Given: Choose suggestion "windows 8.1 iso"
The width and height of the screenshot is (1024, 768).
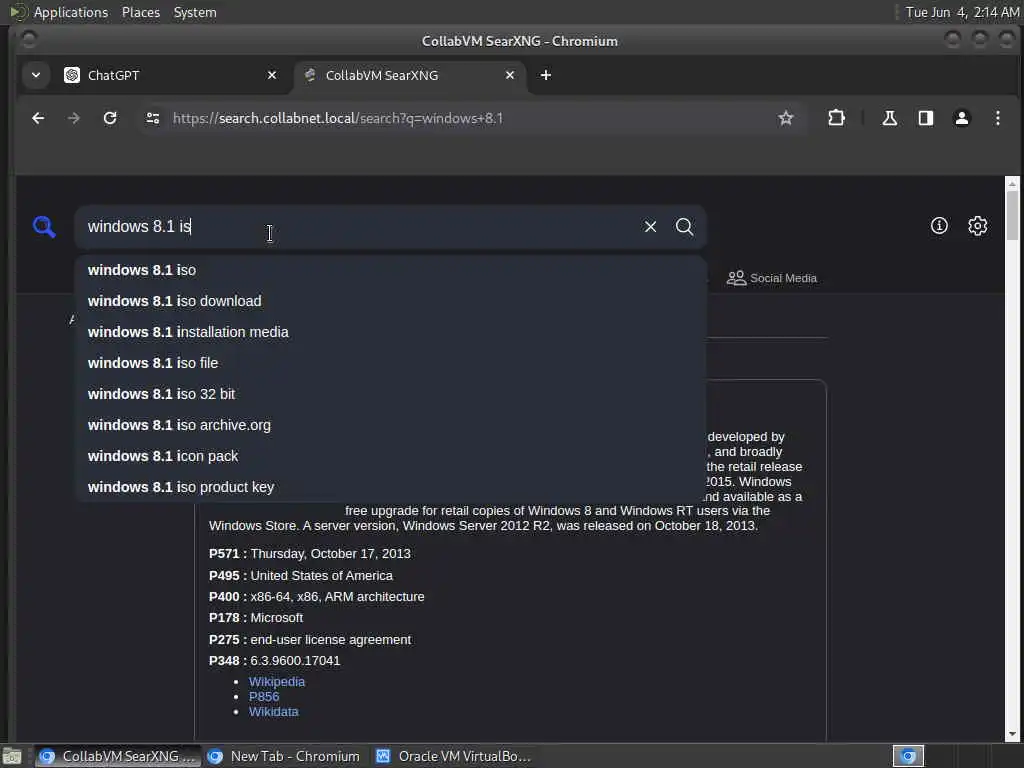Looking at the screenshot, I should [x=391, y=270].
